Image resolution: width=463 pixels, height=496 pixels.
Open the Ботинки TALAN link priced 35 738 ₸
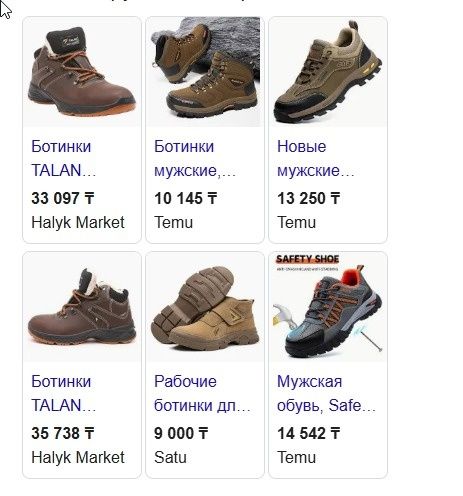coord(64,394)
